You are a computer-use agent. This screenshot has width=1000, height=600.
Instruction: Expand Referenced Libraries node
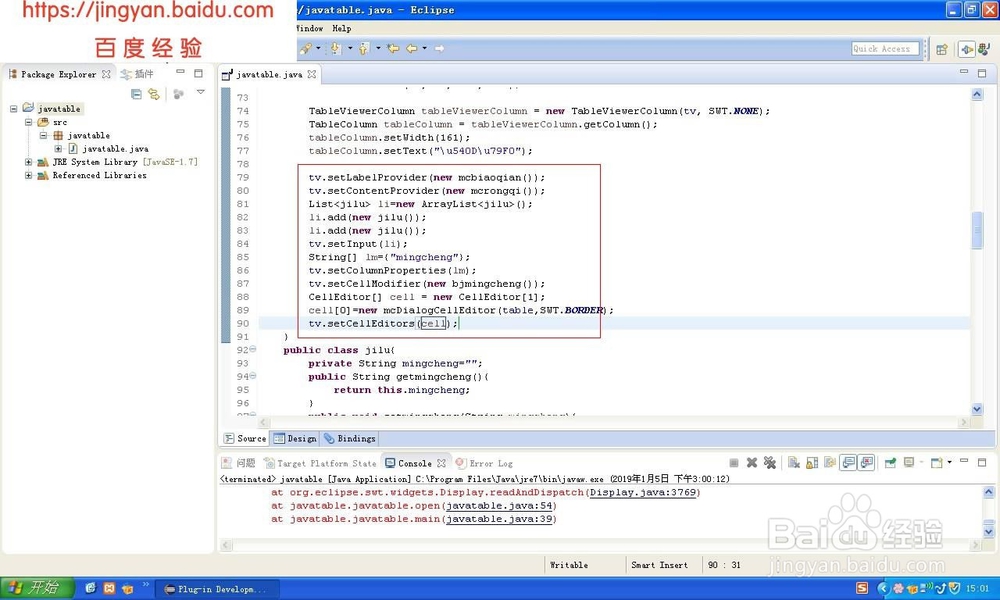[28, 175]
